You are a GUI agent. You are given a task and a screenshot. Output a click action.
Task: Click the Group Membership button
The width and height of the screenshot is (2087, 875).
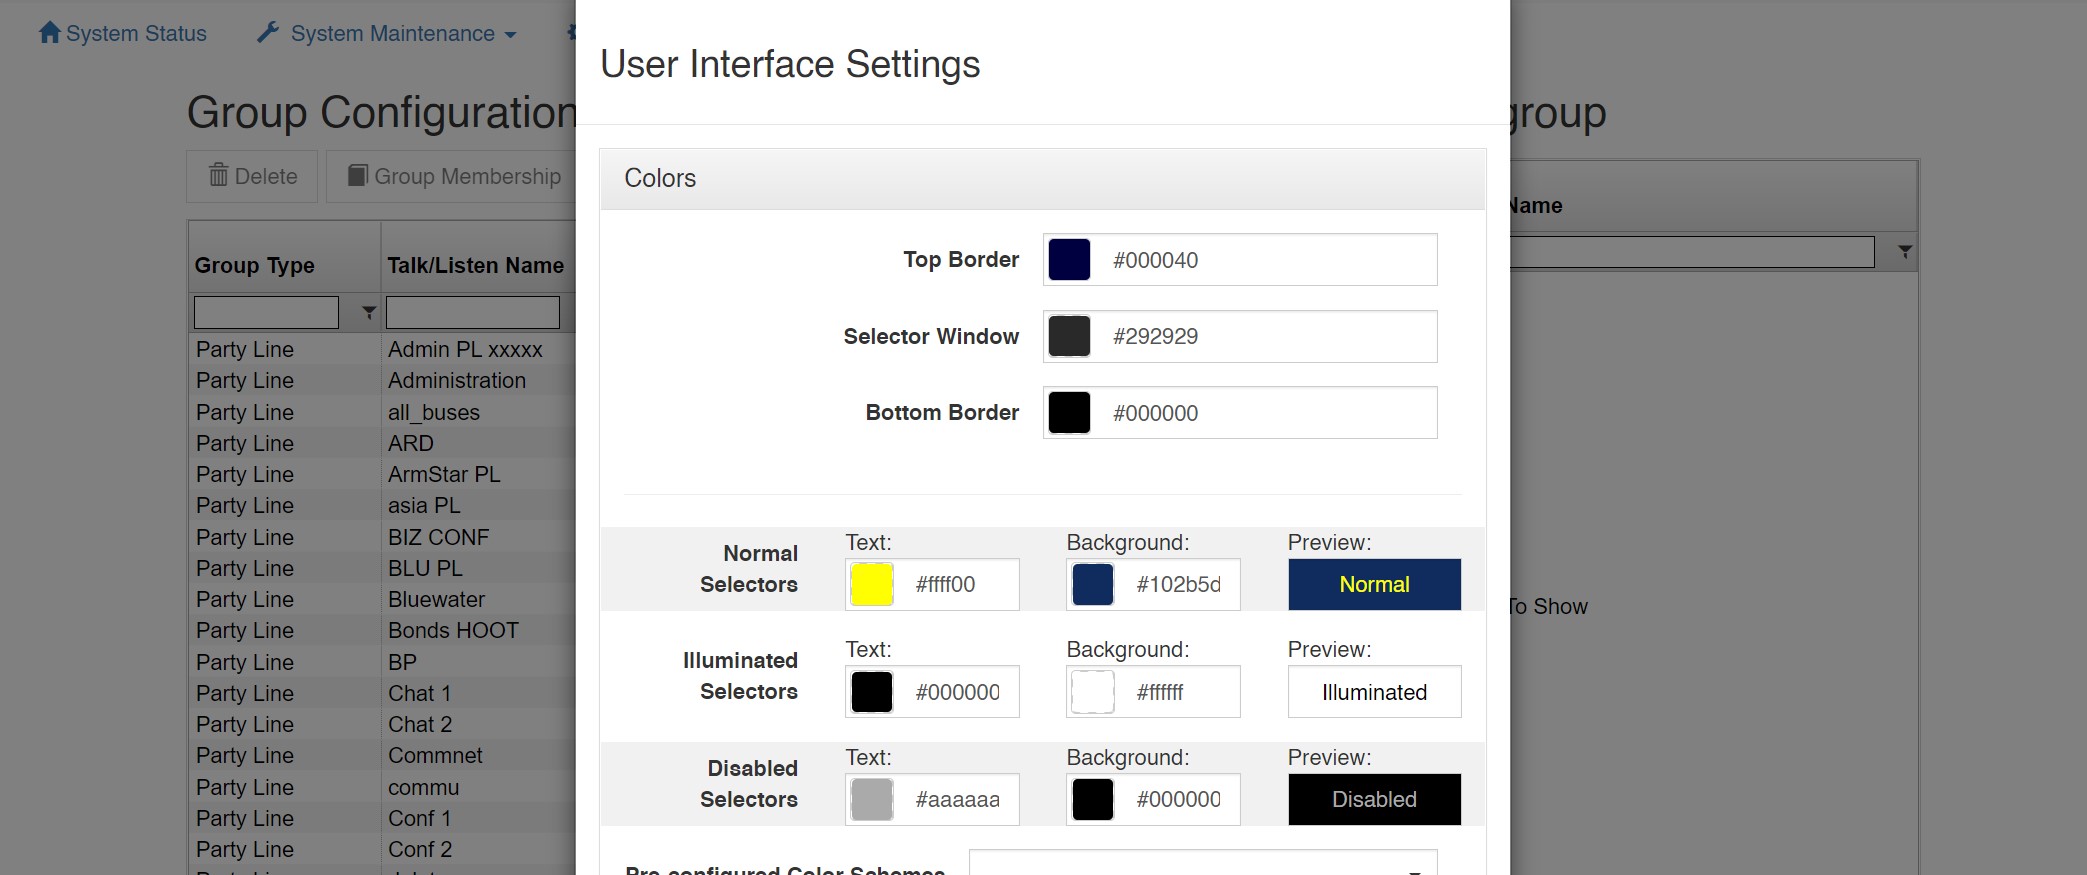[x=453, y=176]
